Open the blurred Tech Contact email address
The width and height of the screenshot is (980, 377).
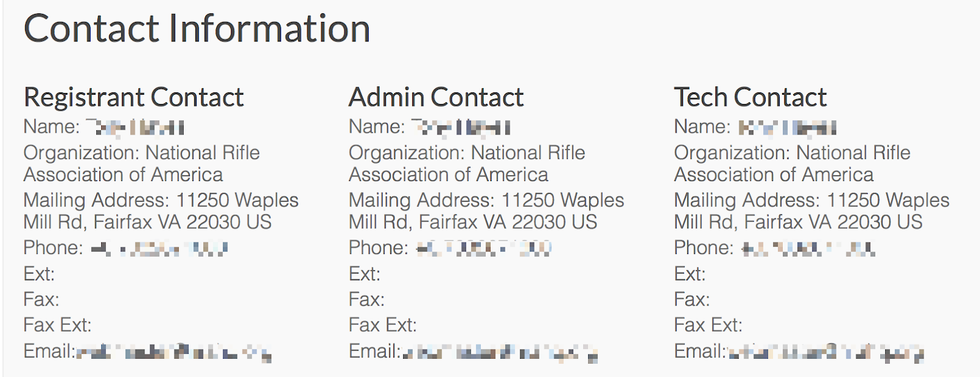tap(824, 352)
